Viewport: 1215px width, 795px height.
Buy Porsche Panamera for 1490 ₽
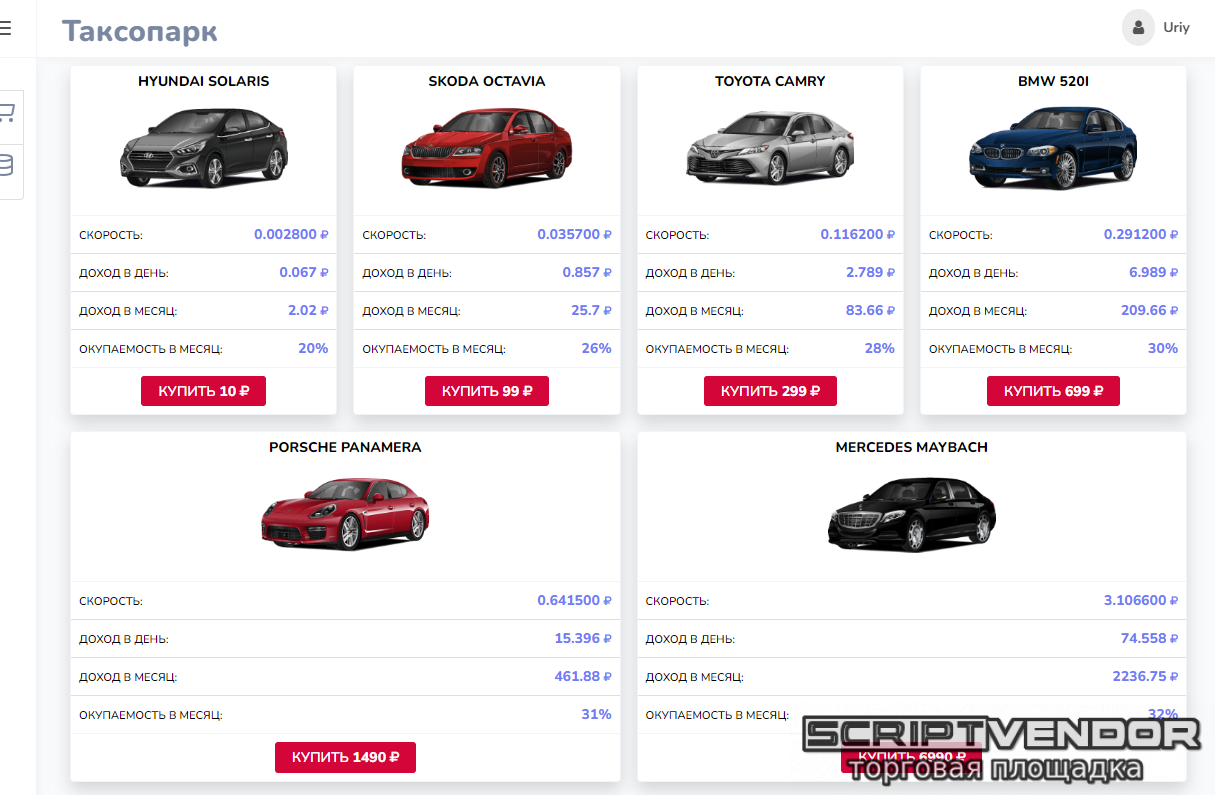coord(345,757)
